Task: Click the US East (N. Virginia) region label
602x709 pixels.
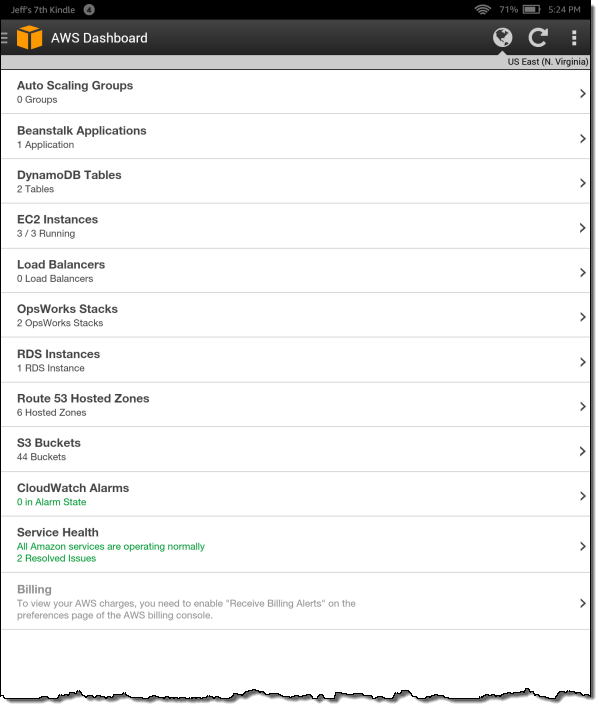Action: [x=548, y=62]
